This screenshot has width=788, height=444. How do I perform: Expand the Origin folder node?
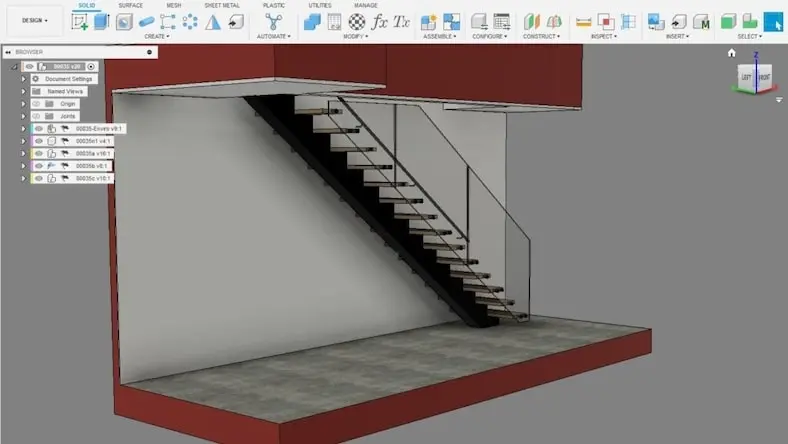point(23,104)
